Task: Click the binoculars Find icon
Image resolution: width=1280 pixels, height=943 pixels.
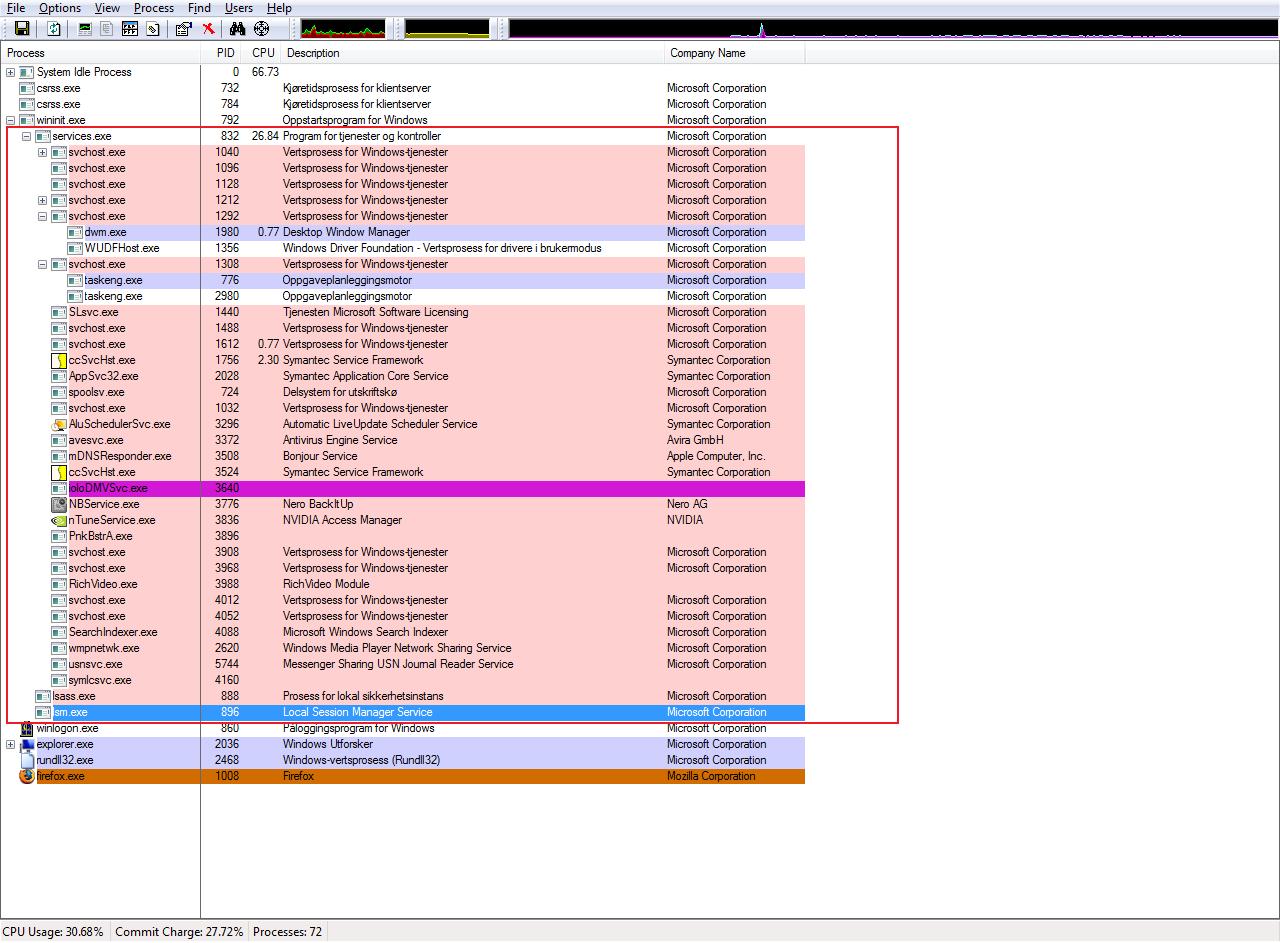Action: (x=238, y=29)
